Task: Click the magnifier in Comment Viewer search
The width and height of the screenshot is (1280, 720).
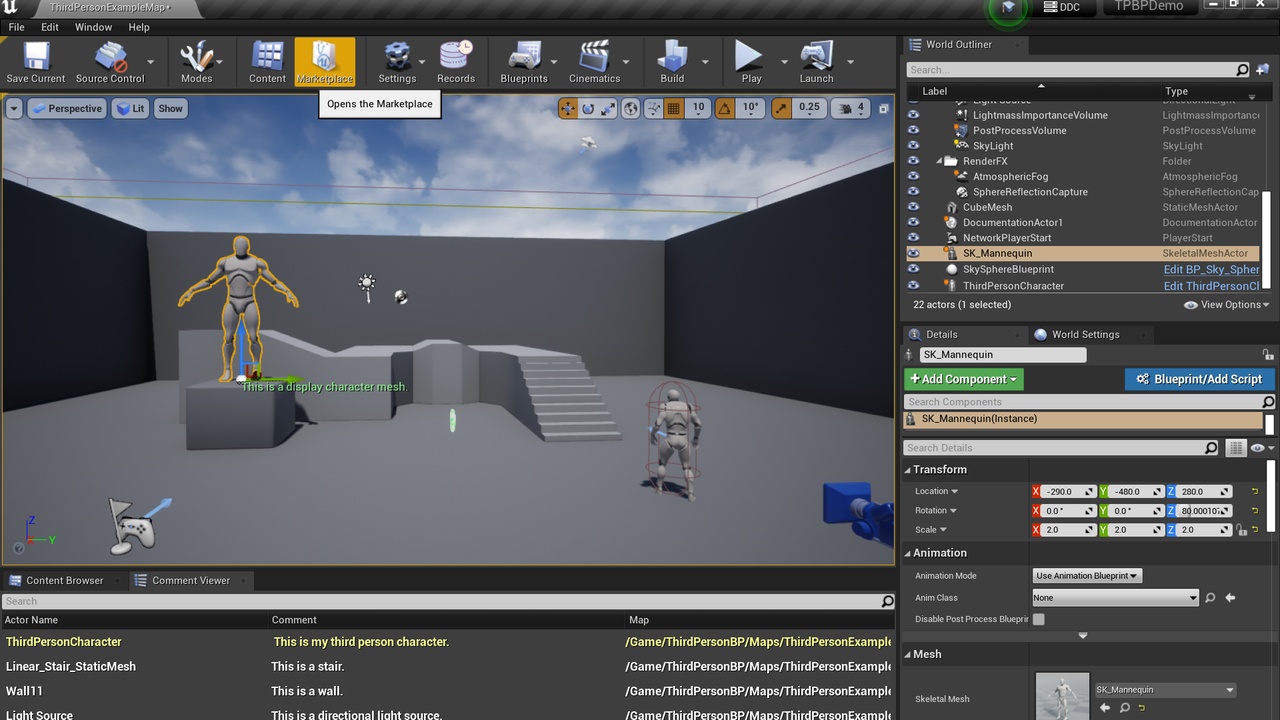Action: (887, 601)
